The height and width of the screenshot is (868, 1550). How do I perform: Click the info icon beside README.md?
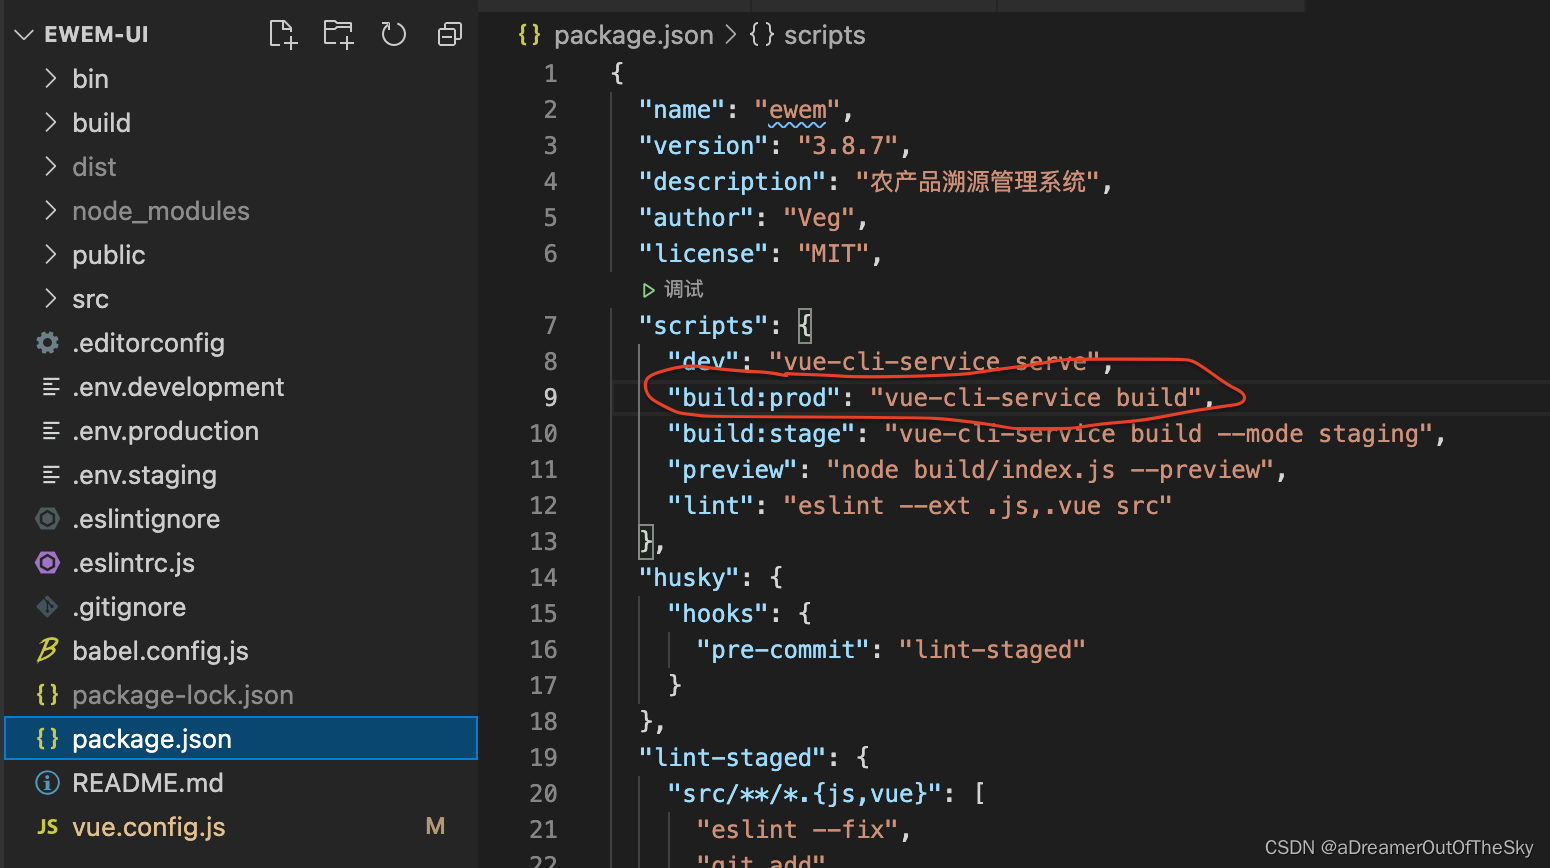tap(47, 782)
